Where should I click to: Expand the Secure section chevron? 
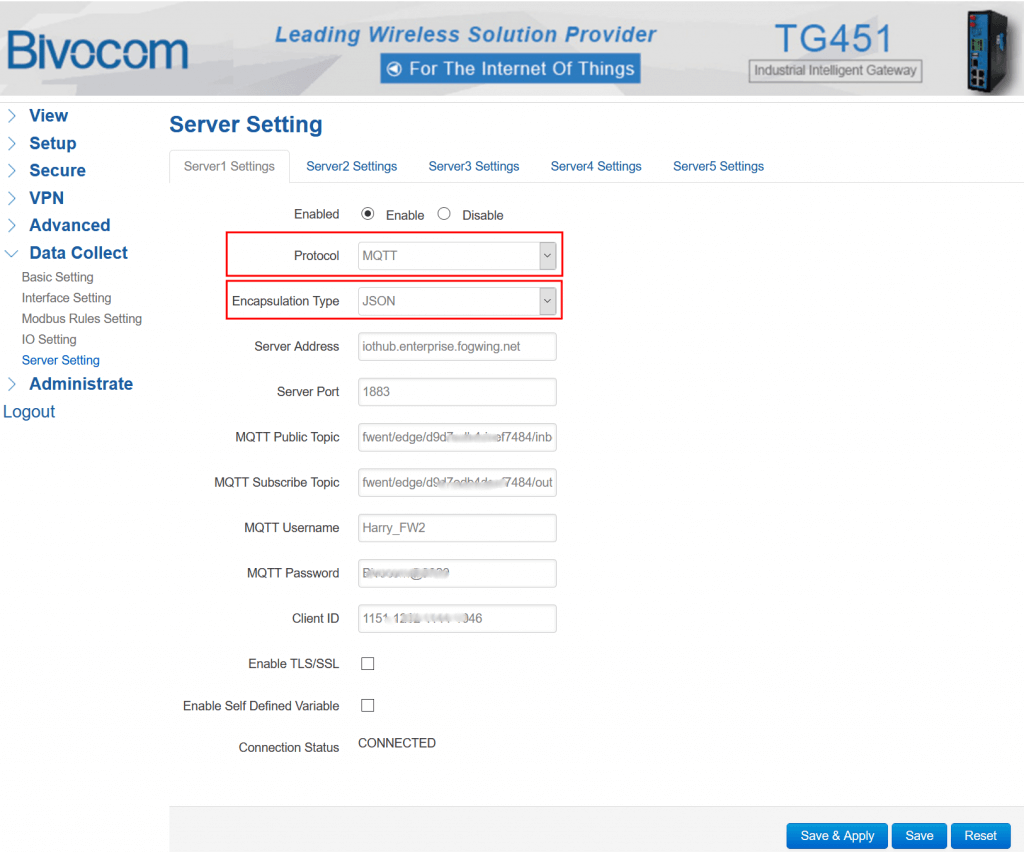pyautogui.click(x=13, y=170)
